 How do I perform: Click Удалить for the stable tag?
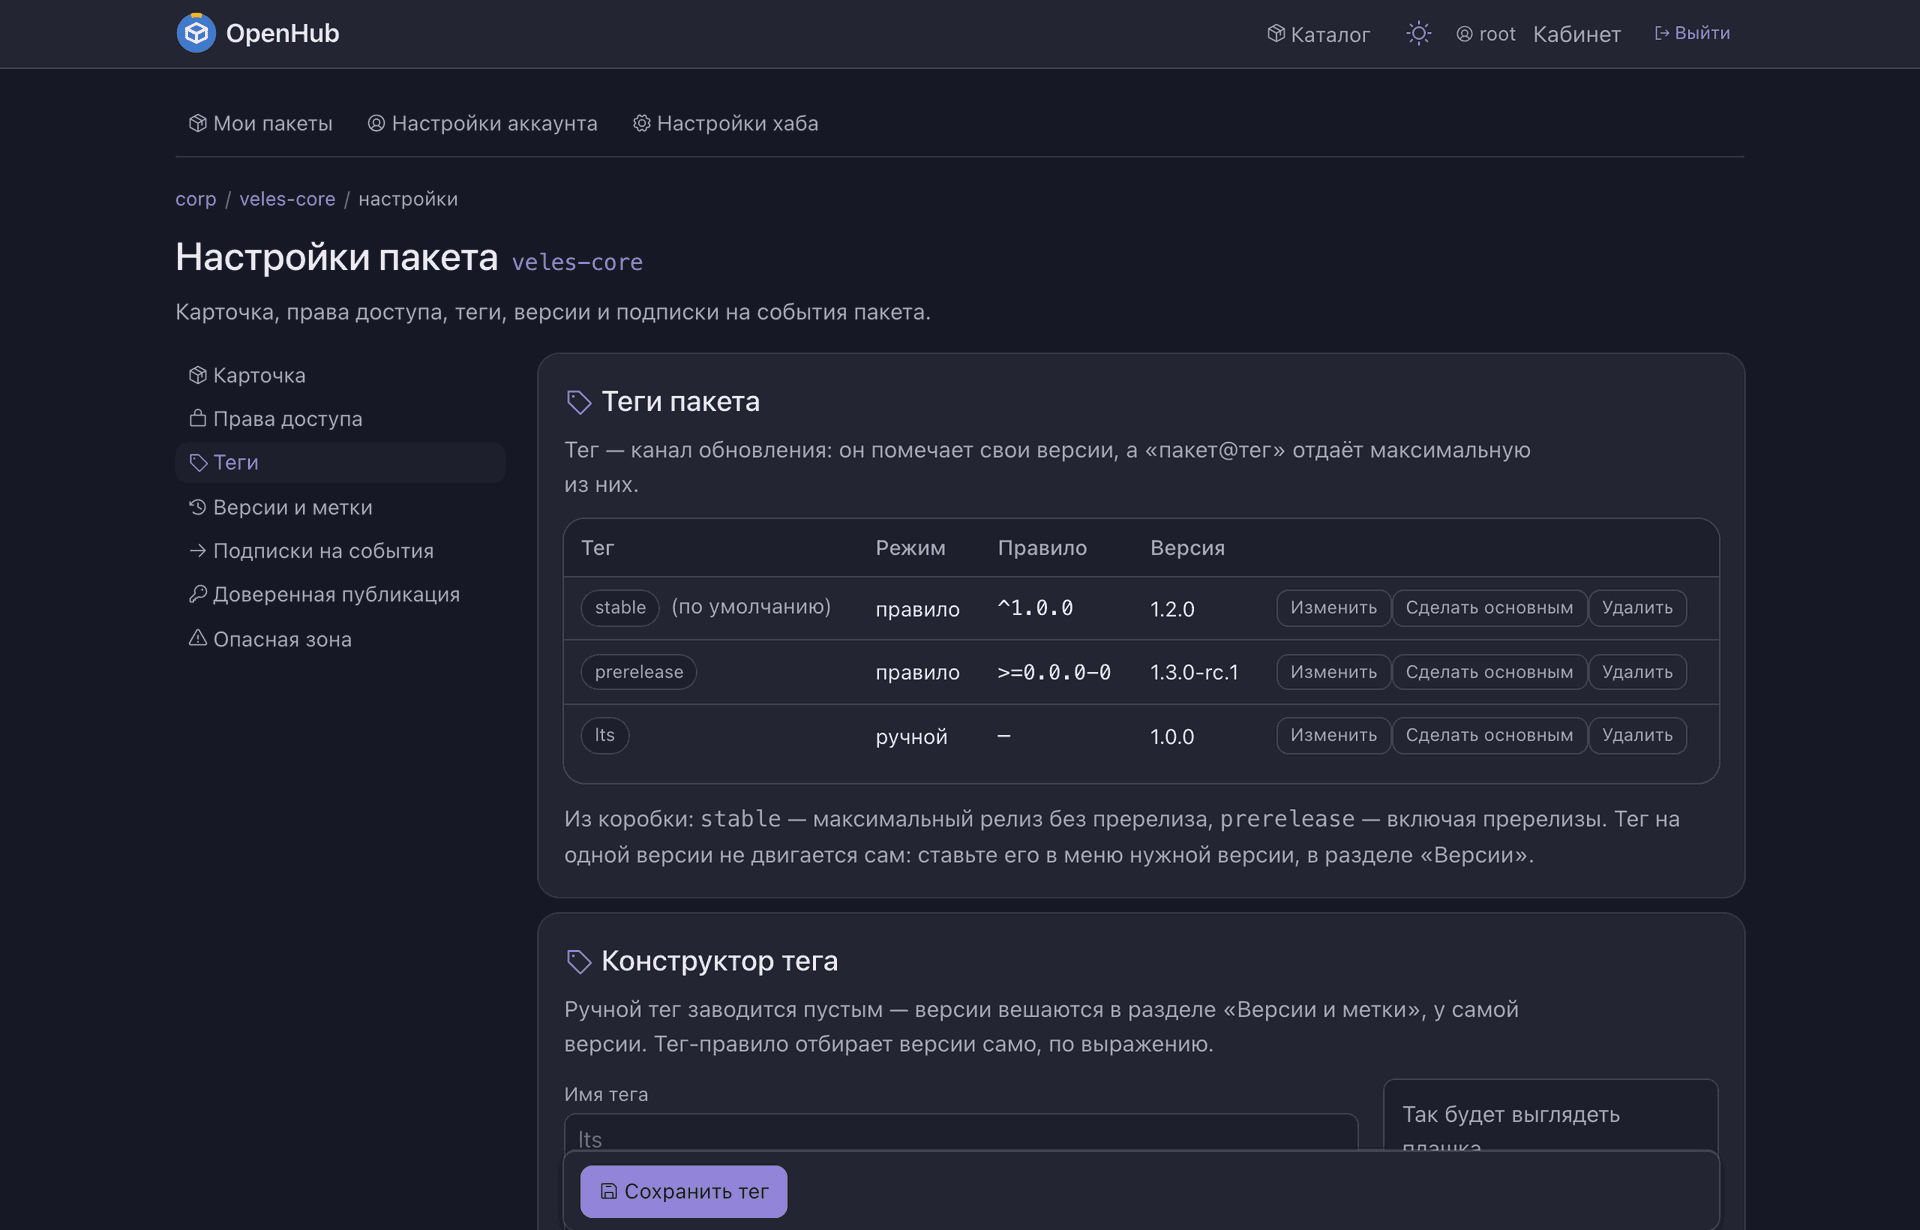(x=1637, y=607)
